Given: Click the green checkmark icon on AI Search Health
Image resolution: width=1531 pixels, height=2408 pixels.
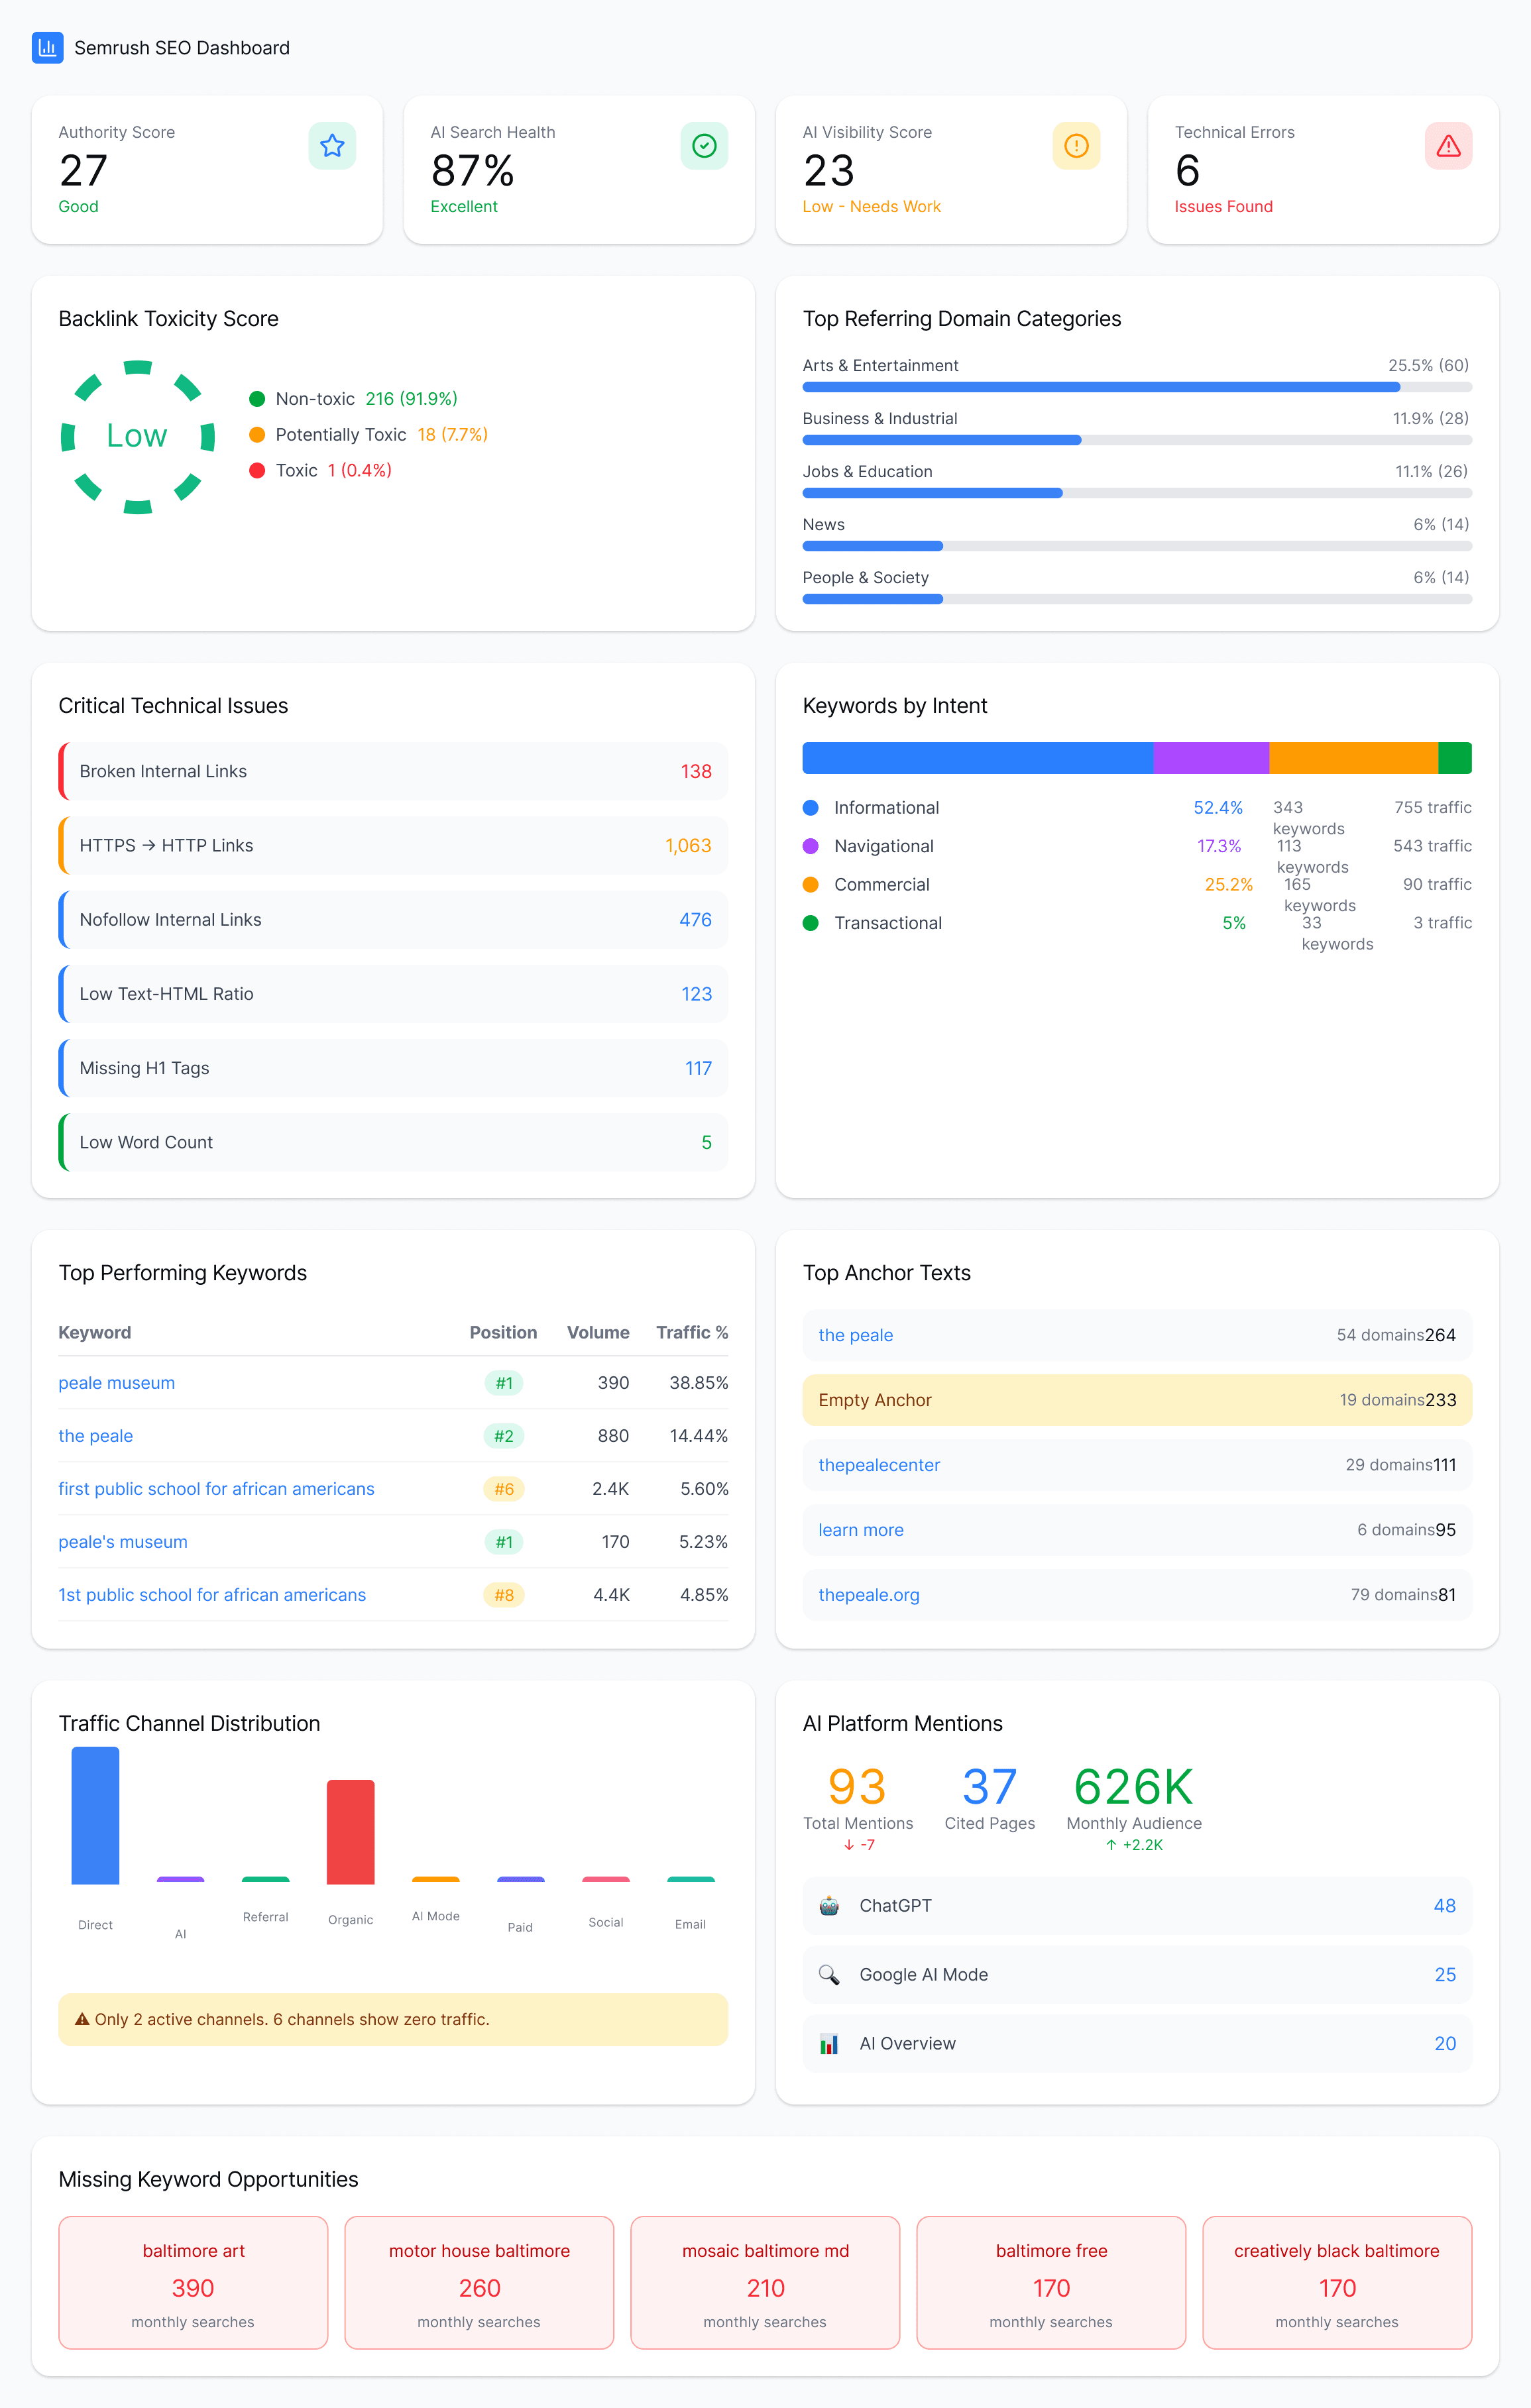Looking at the screenshot, I should point(704,146).
